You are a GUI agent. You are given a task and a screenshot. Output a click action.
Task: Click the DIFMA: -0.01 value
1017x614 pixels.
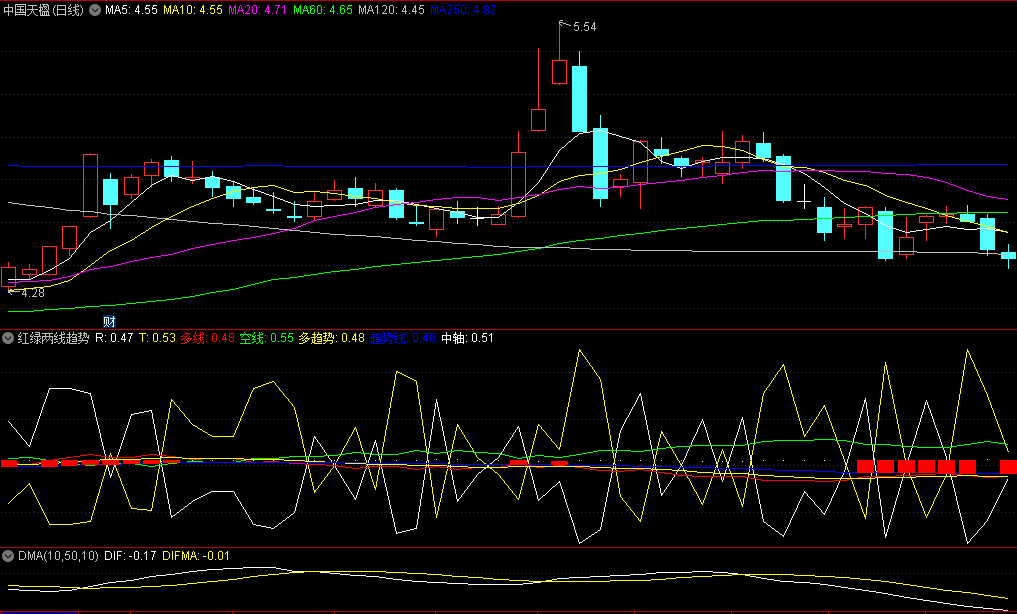[196, 556]
